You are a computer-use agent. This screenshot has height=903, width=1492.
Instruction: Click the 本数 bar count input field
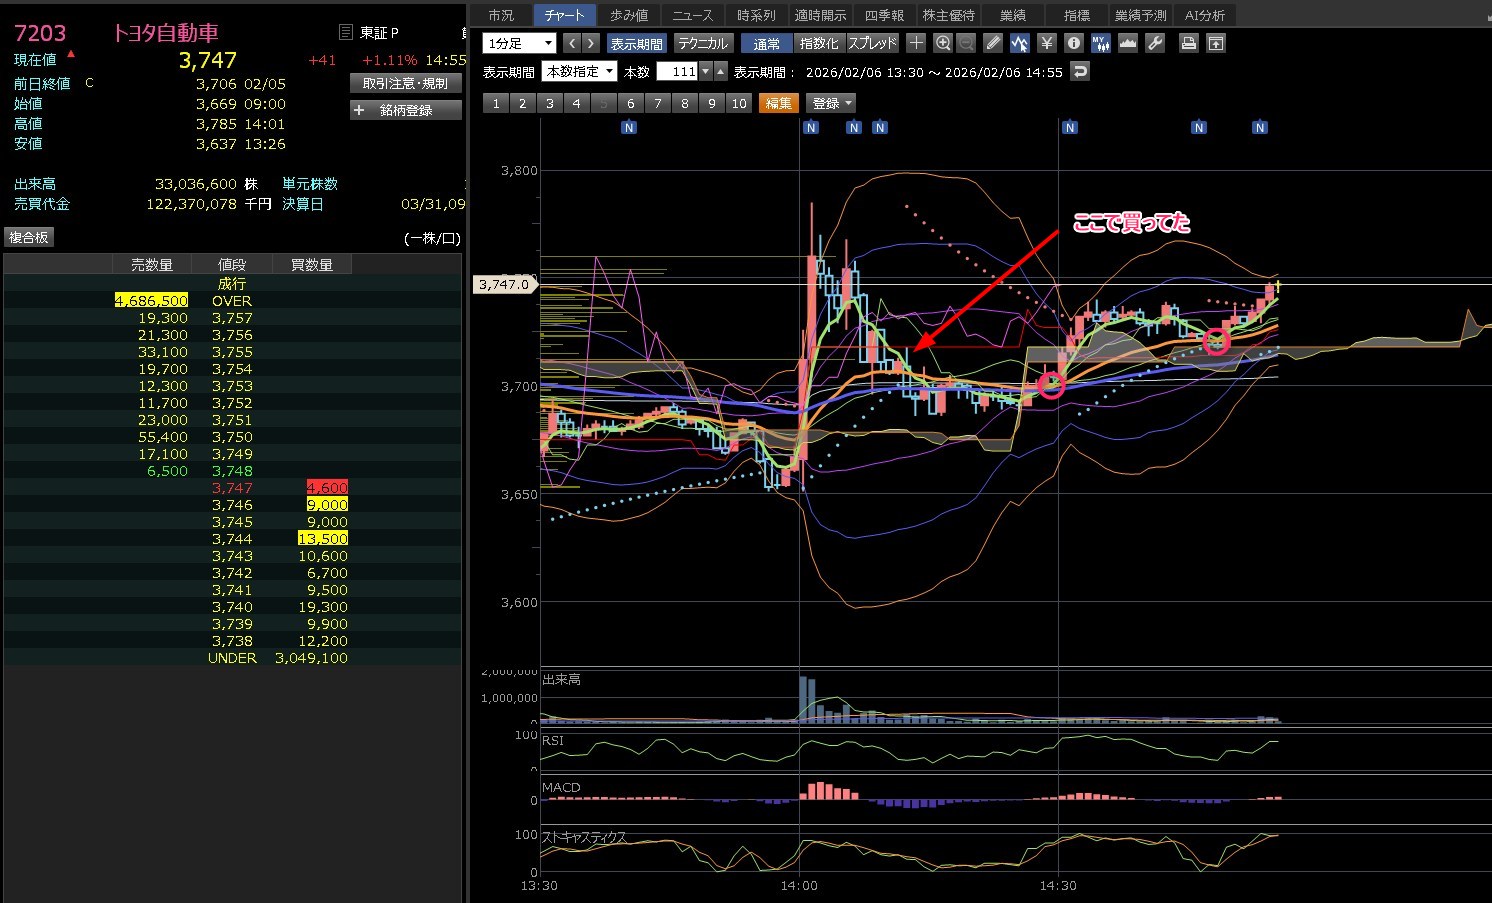677,72
